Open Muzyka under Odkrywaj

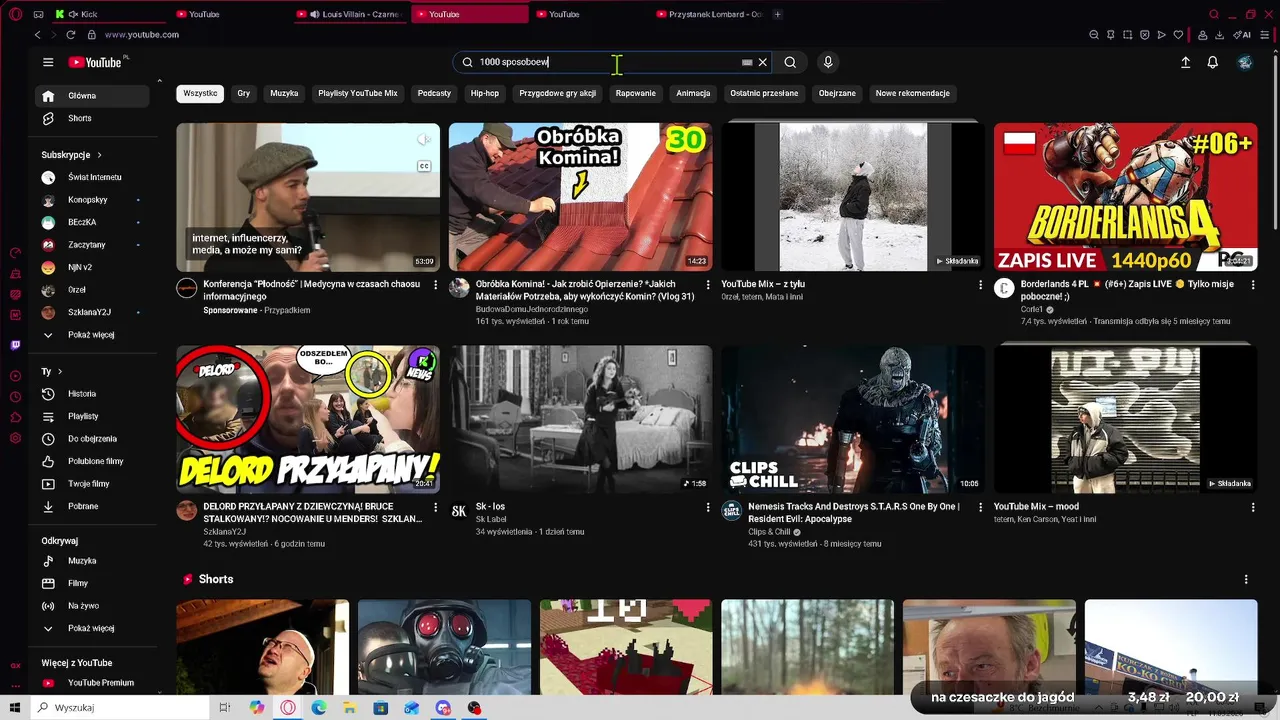pyautogui.click(x=94, y=561)
